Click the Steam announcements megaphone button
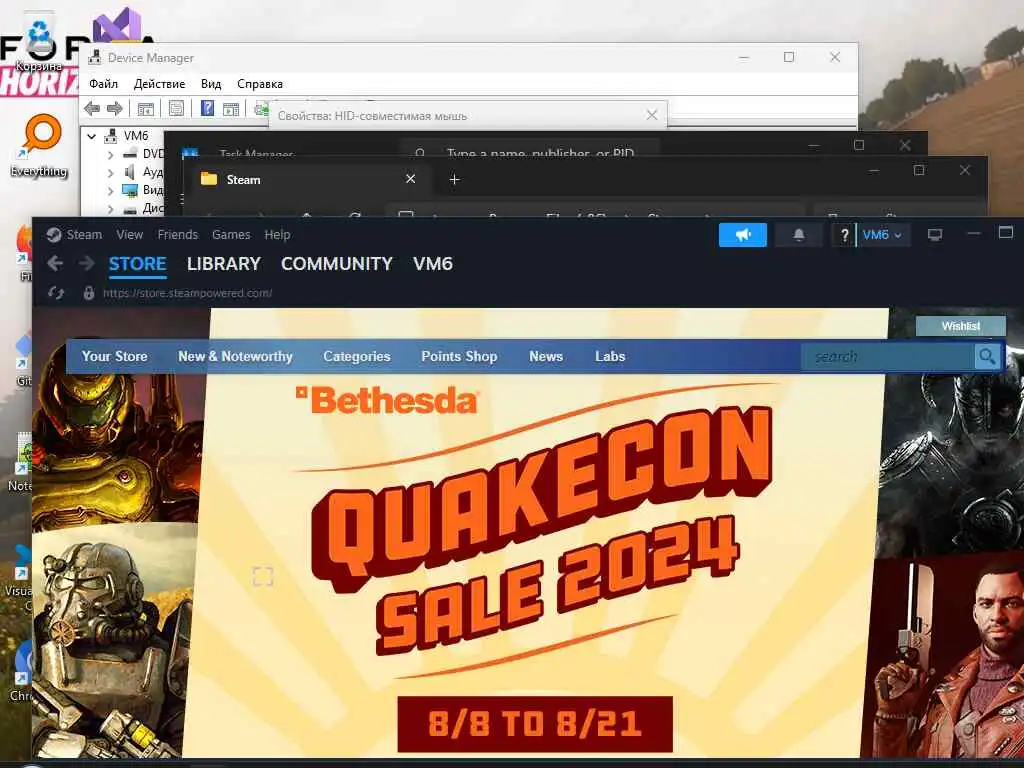The image size is (1024, 768). point(743,235)
